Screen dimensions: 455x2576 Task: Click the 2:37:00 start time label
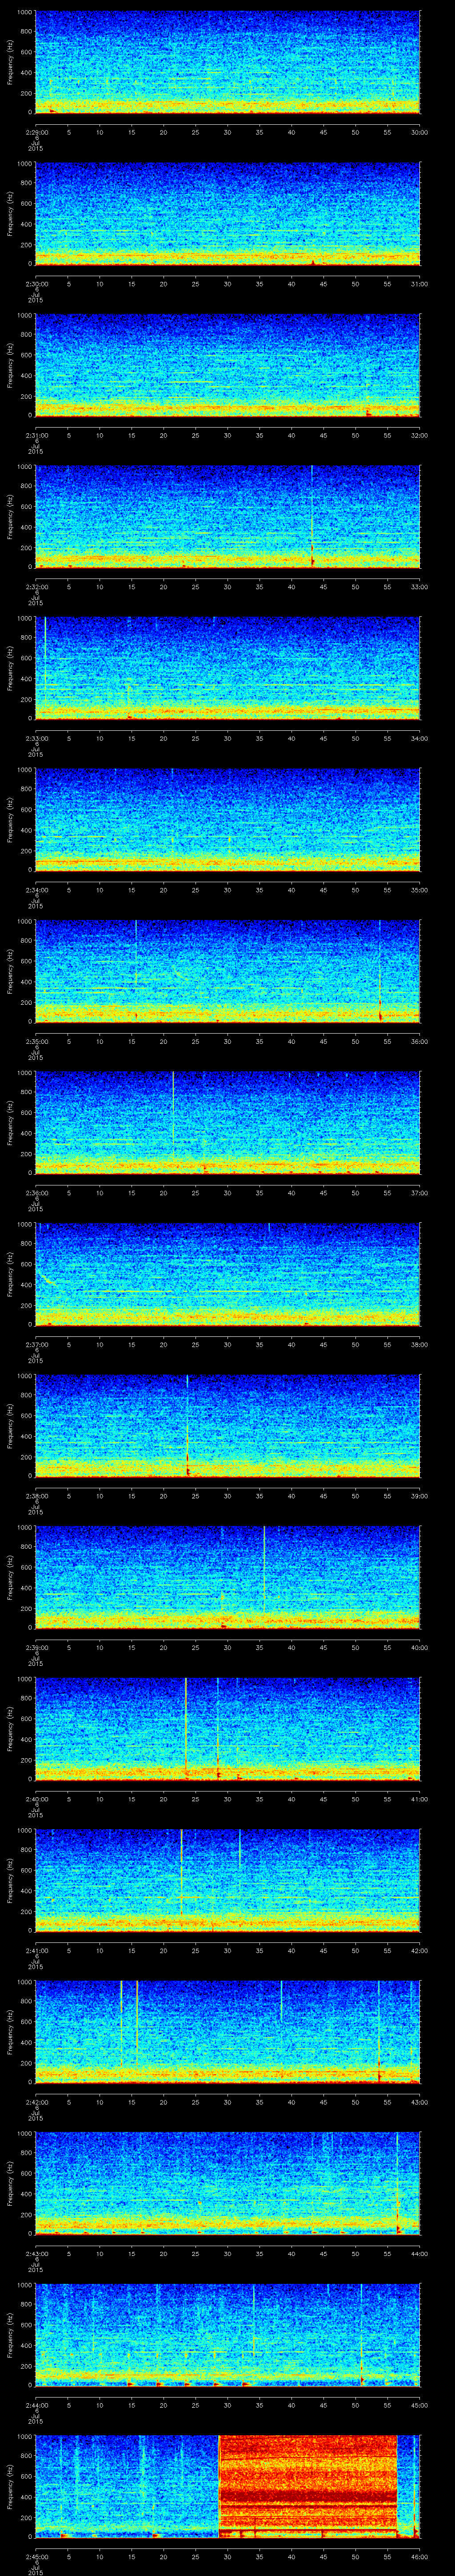36,1345
